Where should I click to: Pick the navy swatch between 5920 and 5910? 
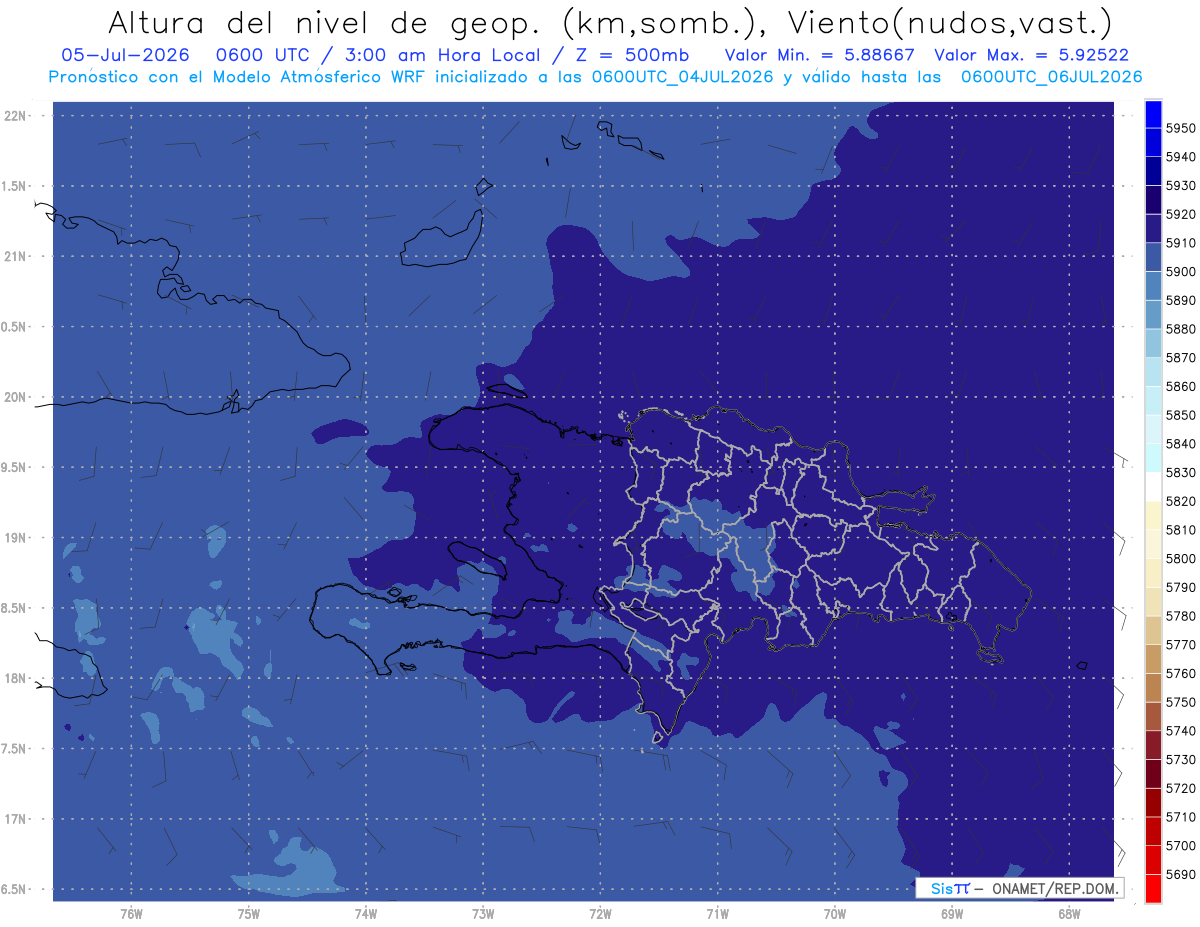pos(1152,229)
